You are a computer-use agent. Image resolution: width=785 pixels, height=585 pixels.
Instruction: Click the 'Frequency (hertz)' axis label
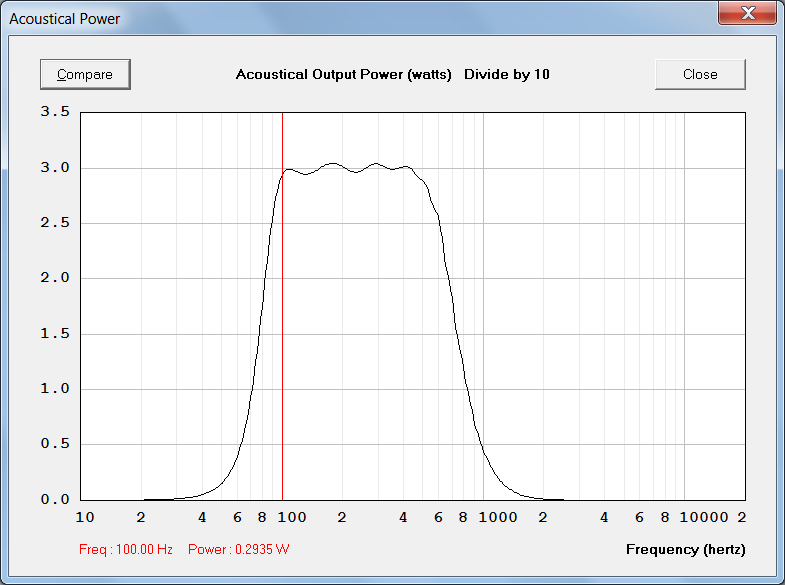click(x=685, y=549)
